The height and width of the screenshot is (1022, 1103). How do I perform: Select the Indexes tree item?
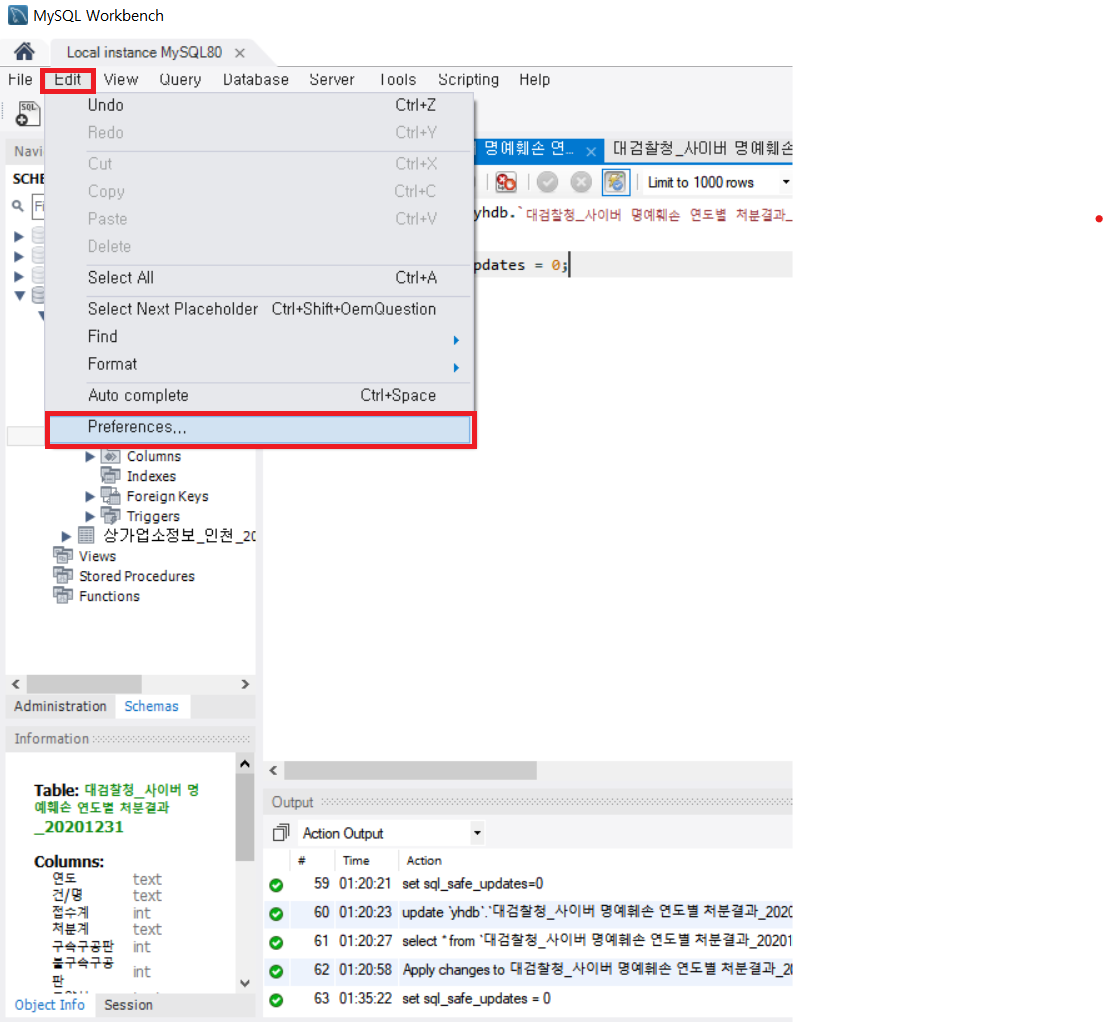151,476
